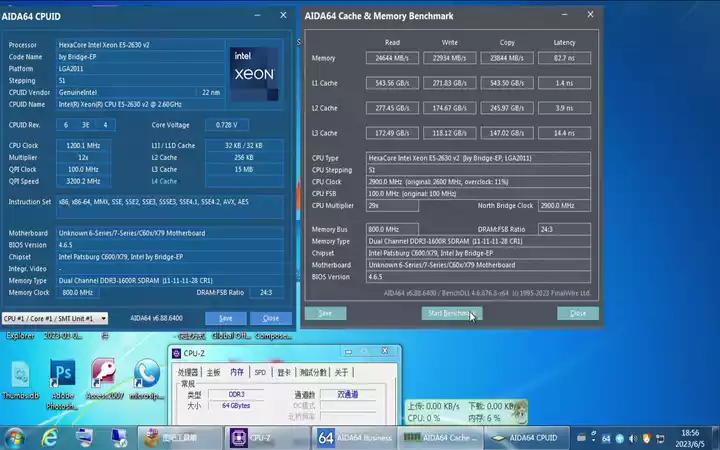Click the L2 Cache Copy 245.97 GB/s field
720x450 pixels.
point(507,108)
